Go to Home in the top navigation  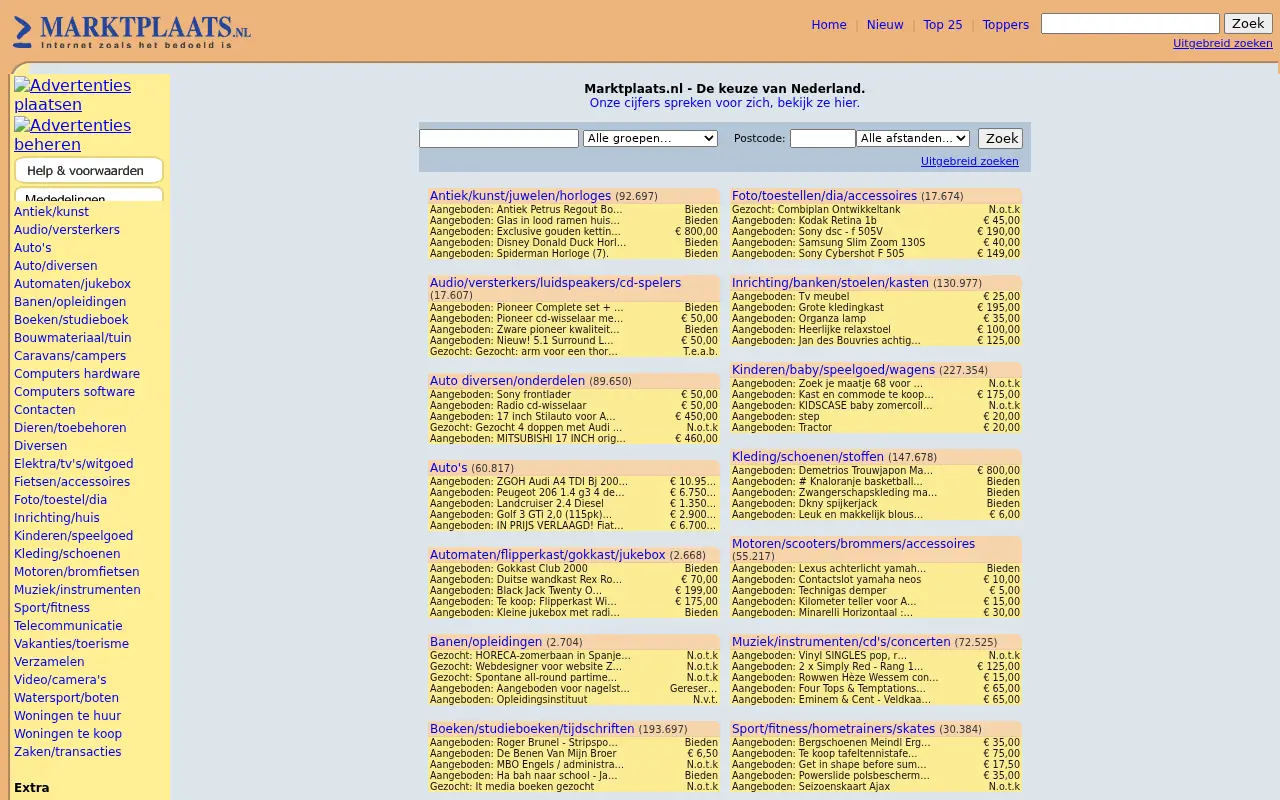click(829, 25)
